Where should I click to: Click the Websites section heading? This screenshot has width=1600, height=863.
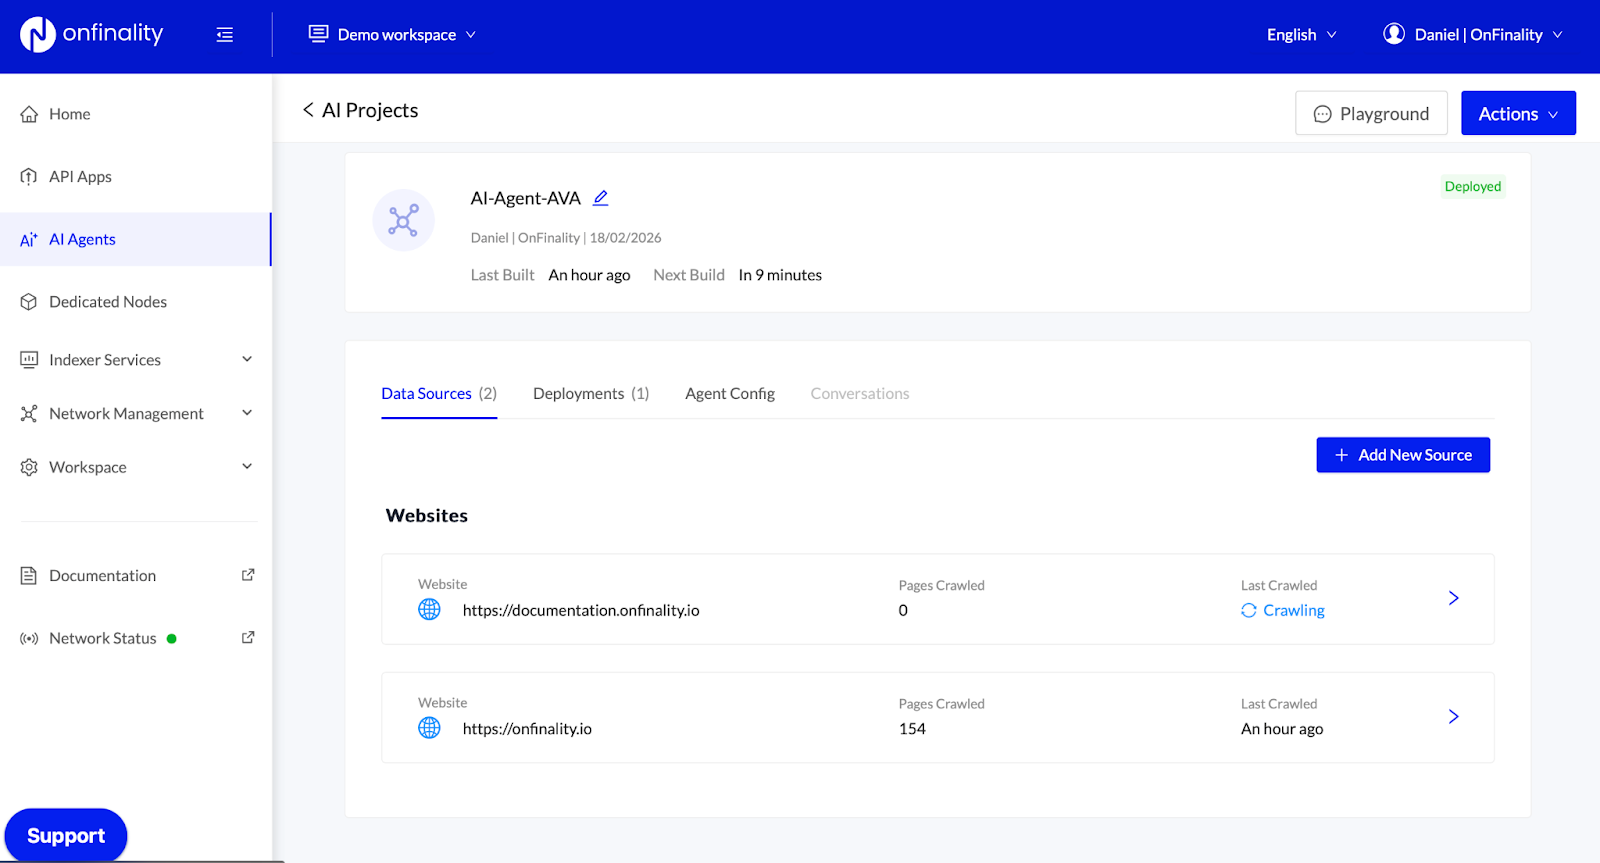[427, 516]
